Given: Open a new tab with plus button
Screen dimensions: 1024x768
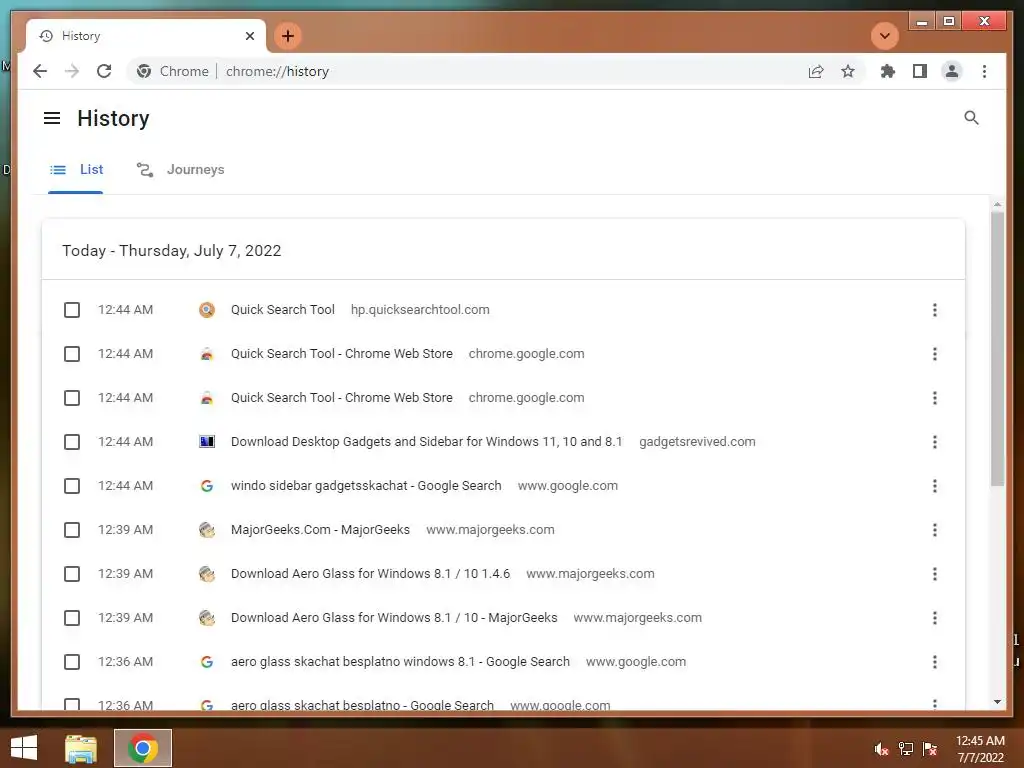Looking at the screenshot, I should point(288,36).
